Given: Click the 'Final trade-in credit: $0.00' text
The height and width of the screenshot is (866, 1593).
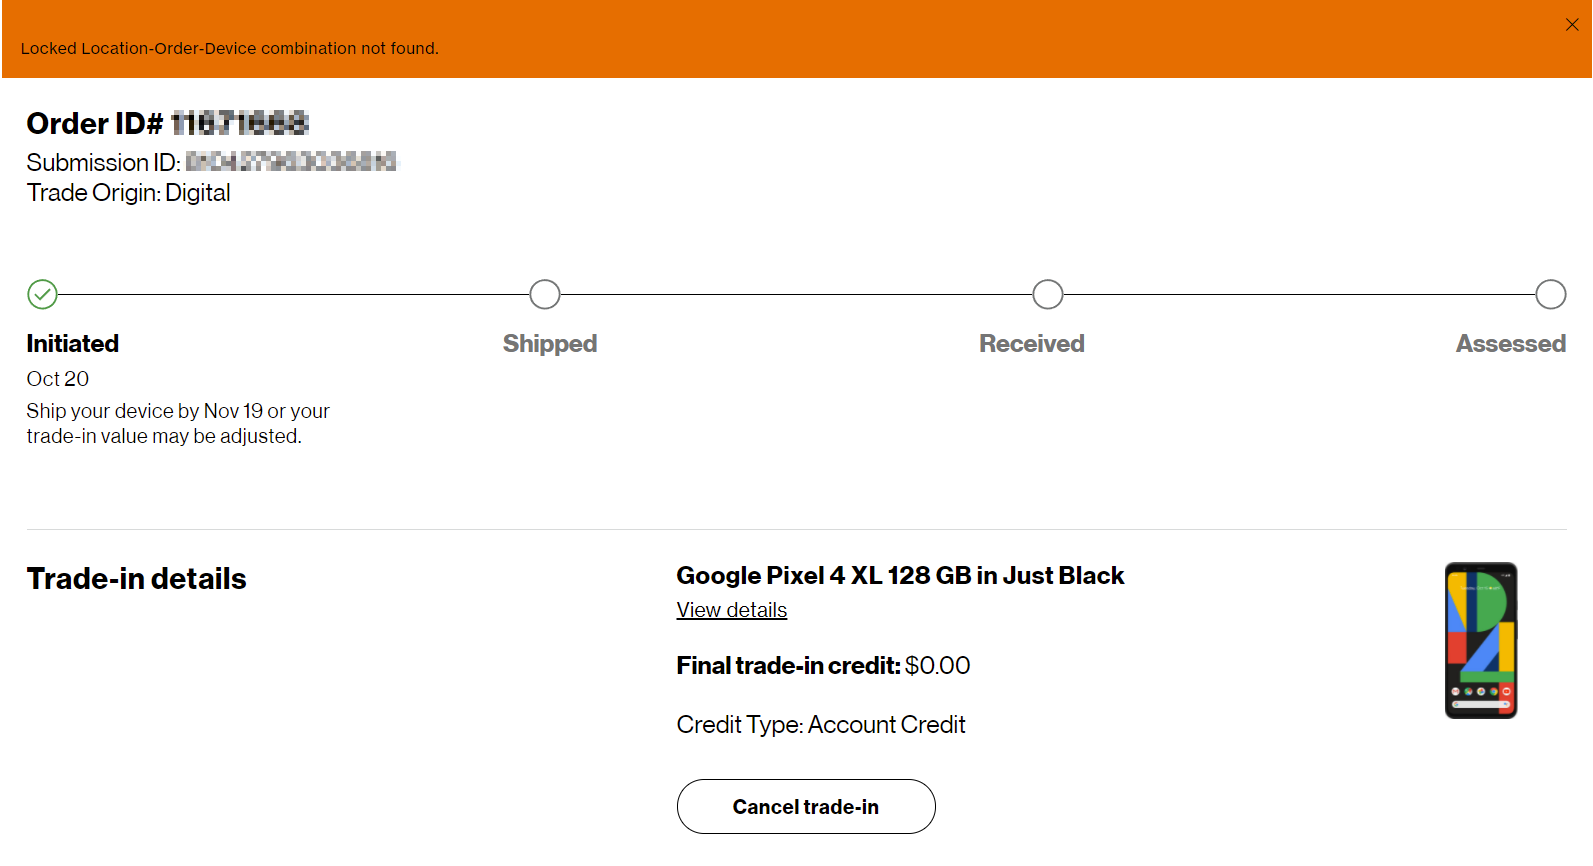Looking at the screenshot, I should 824,666.
